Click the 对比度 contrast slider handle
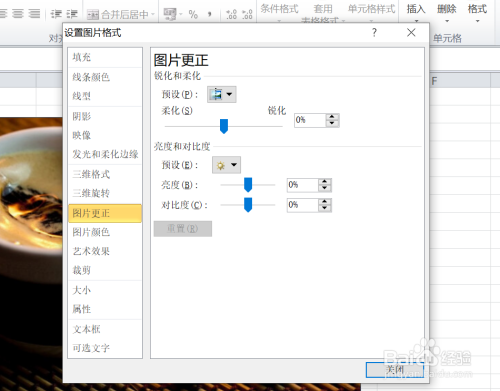This screenshot has width=500, height=391. (248, 205)
